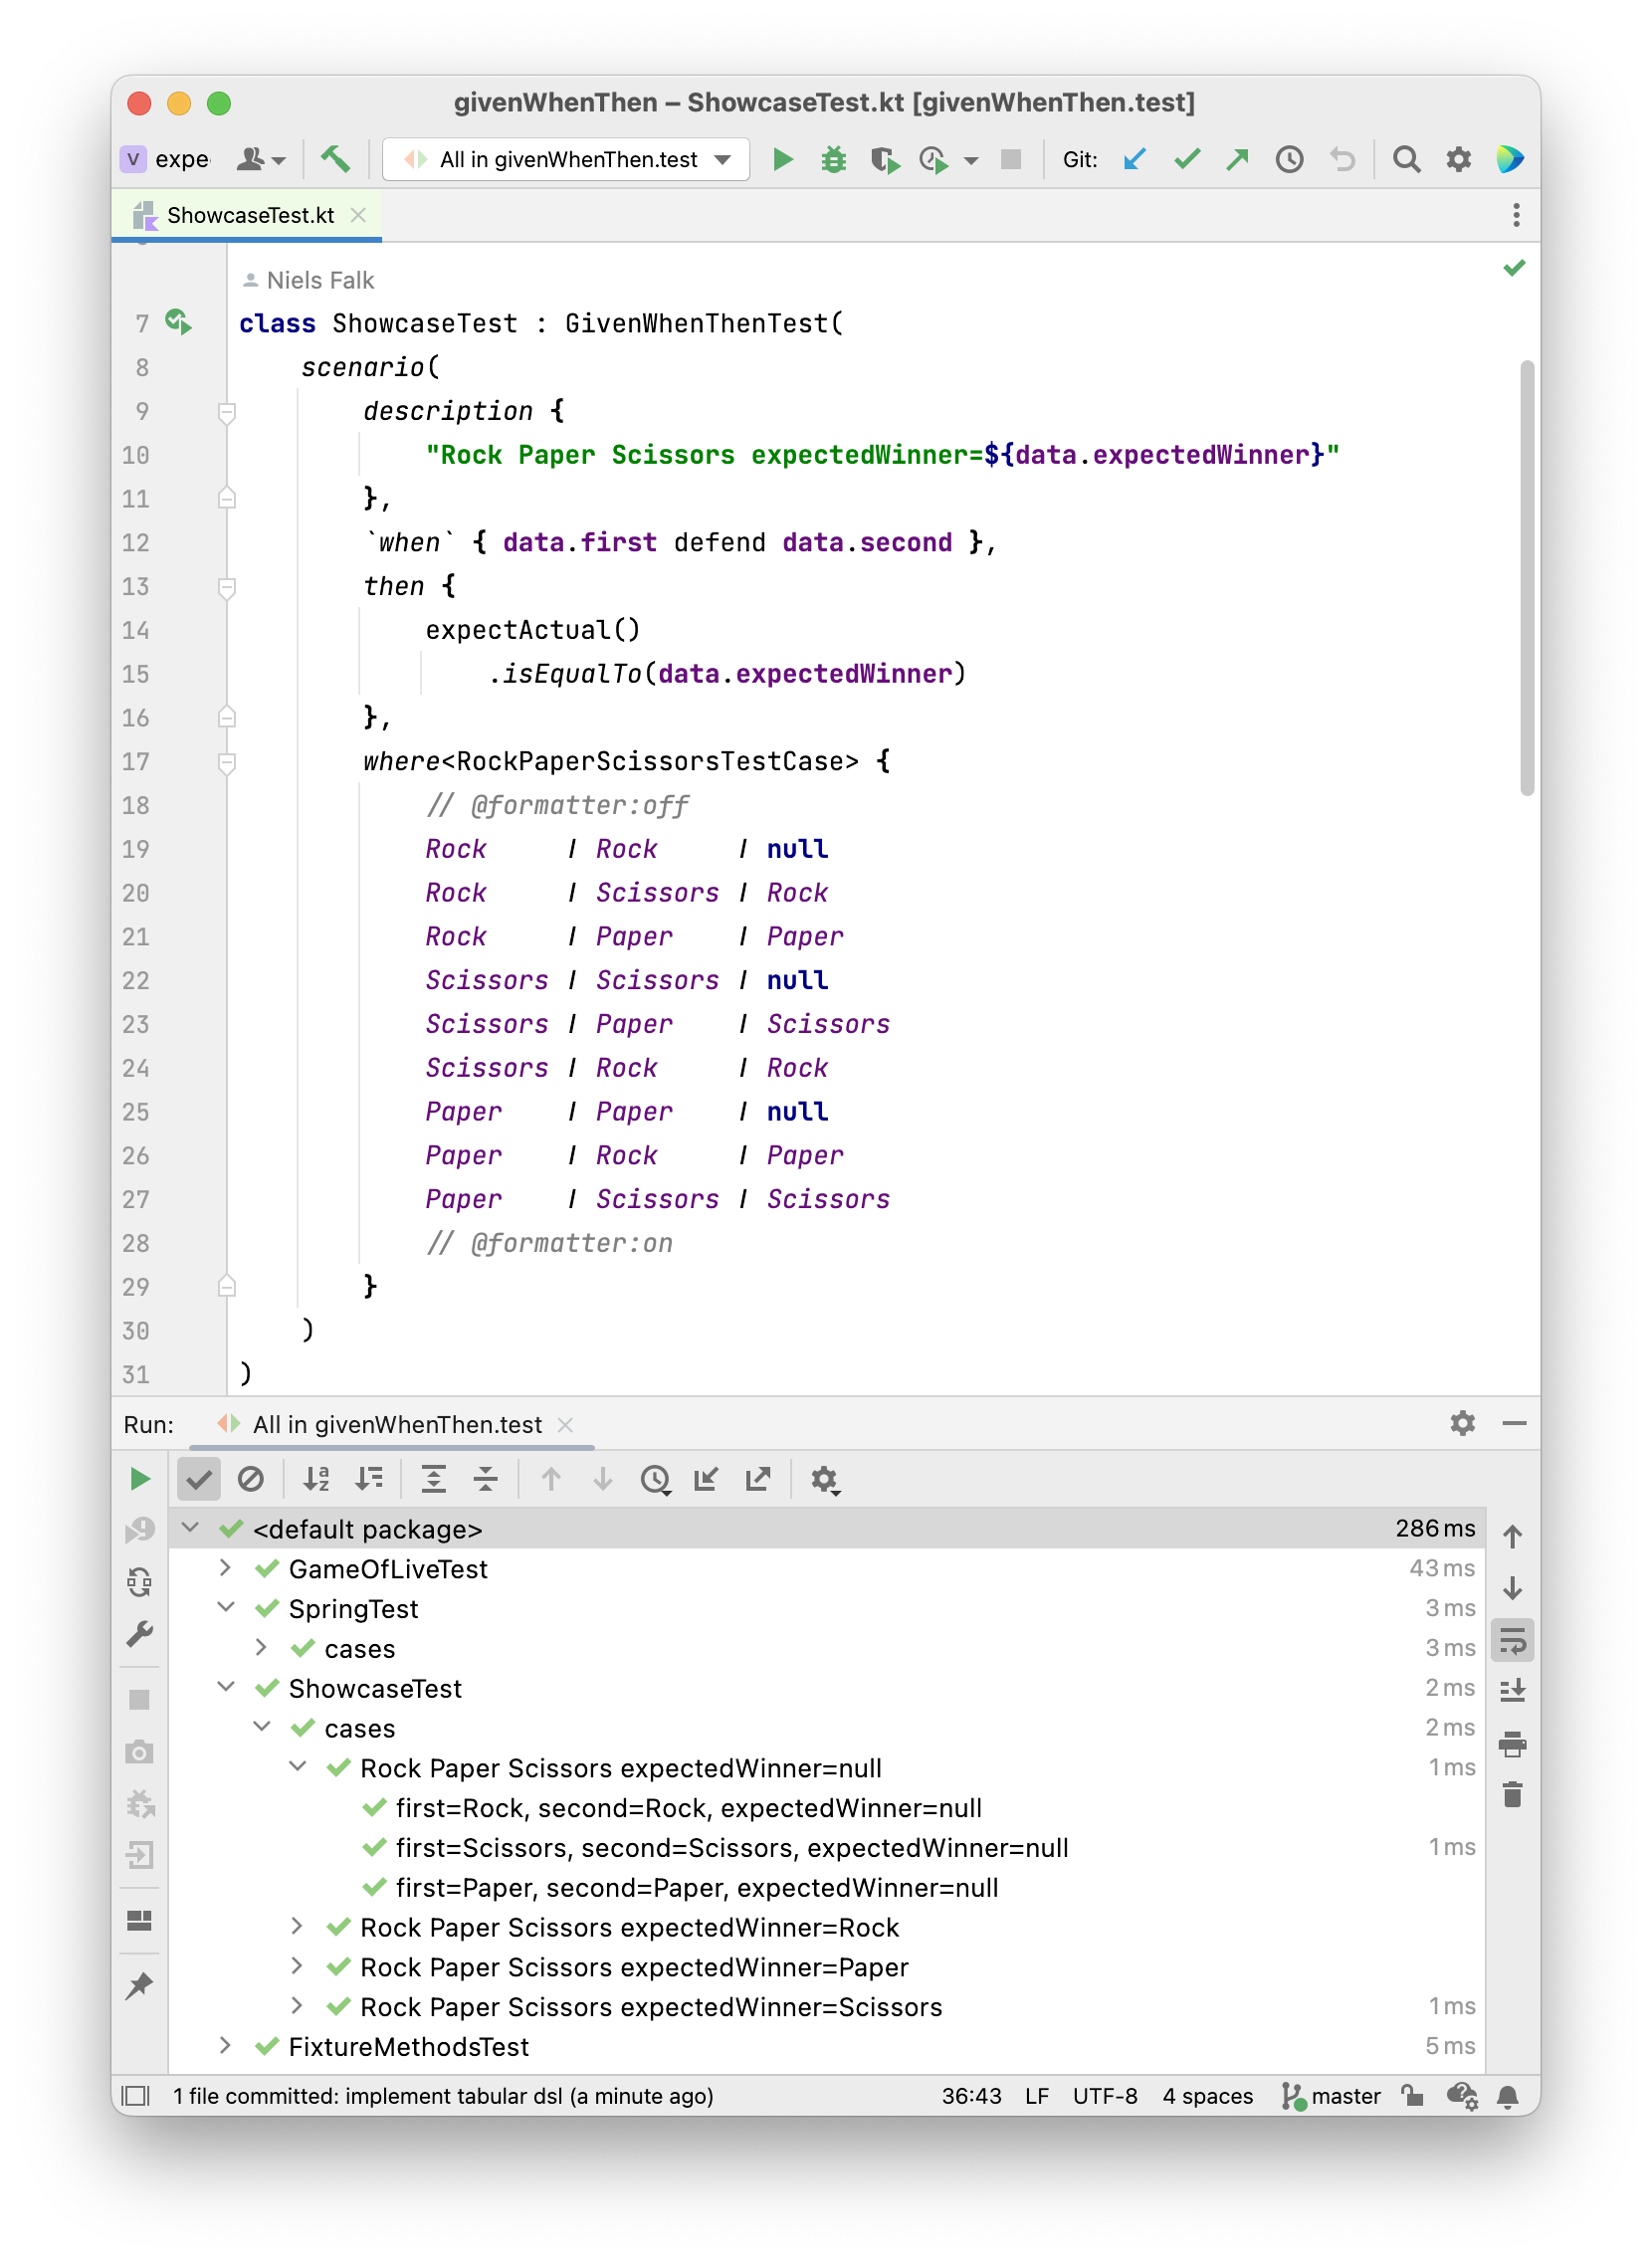Fold the description block at line 9
Image resolution: width=1652 pixels, height=2263 pixels.
click(227, 411)
